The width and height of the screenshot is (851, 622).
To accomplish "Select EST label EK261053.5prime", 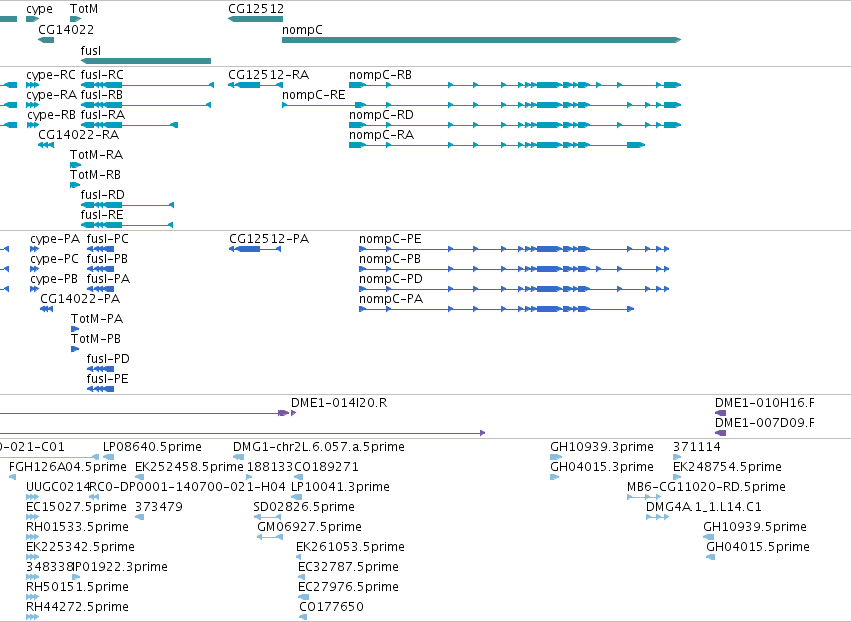I will (x=351, y=547).
